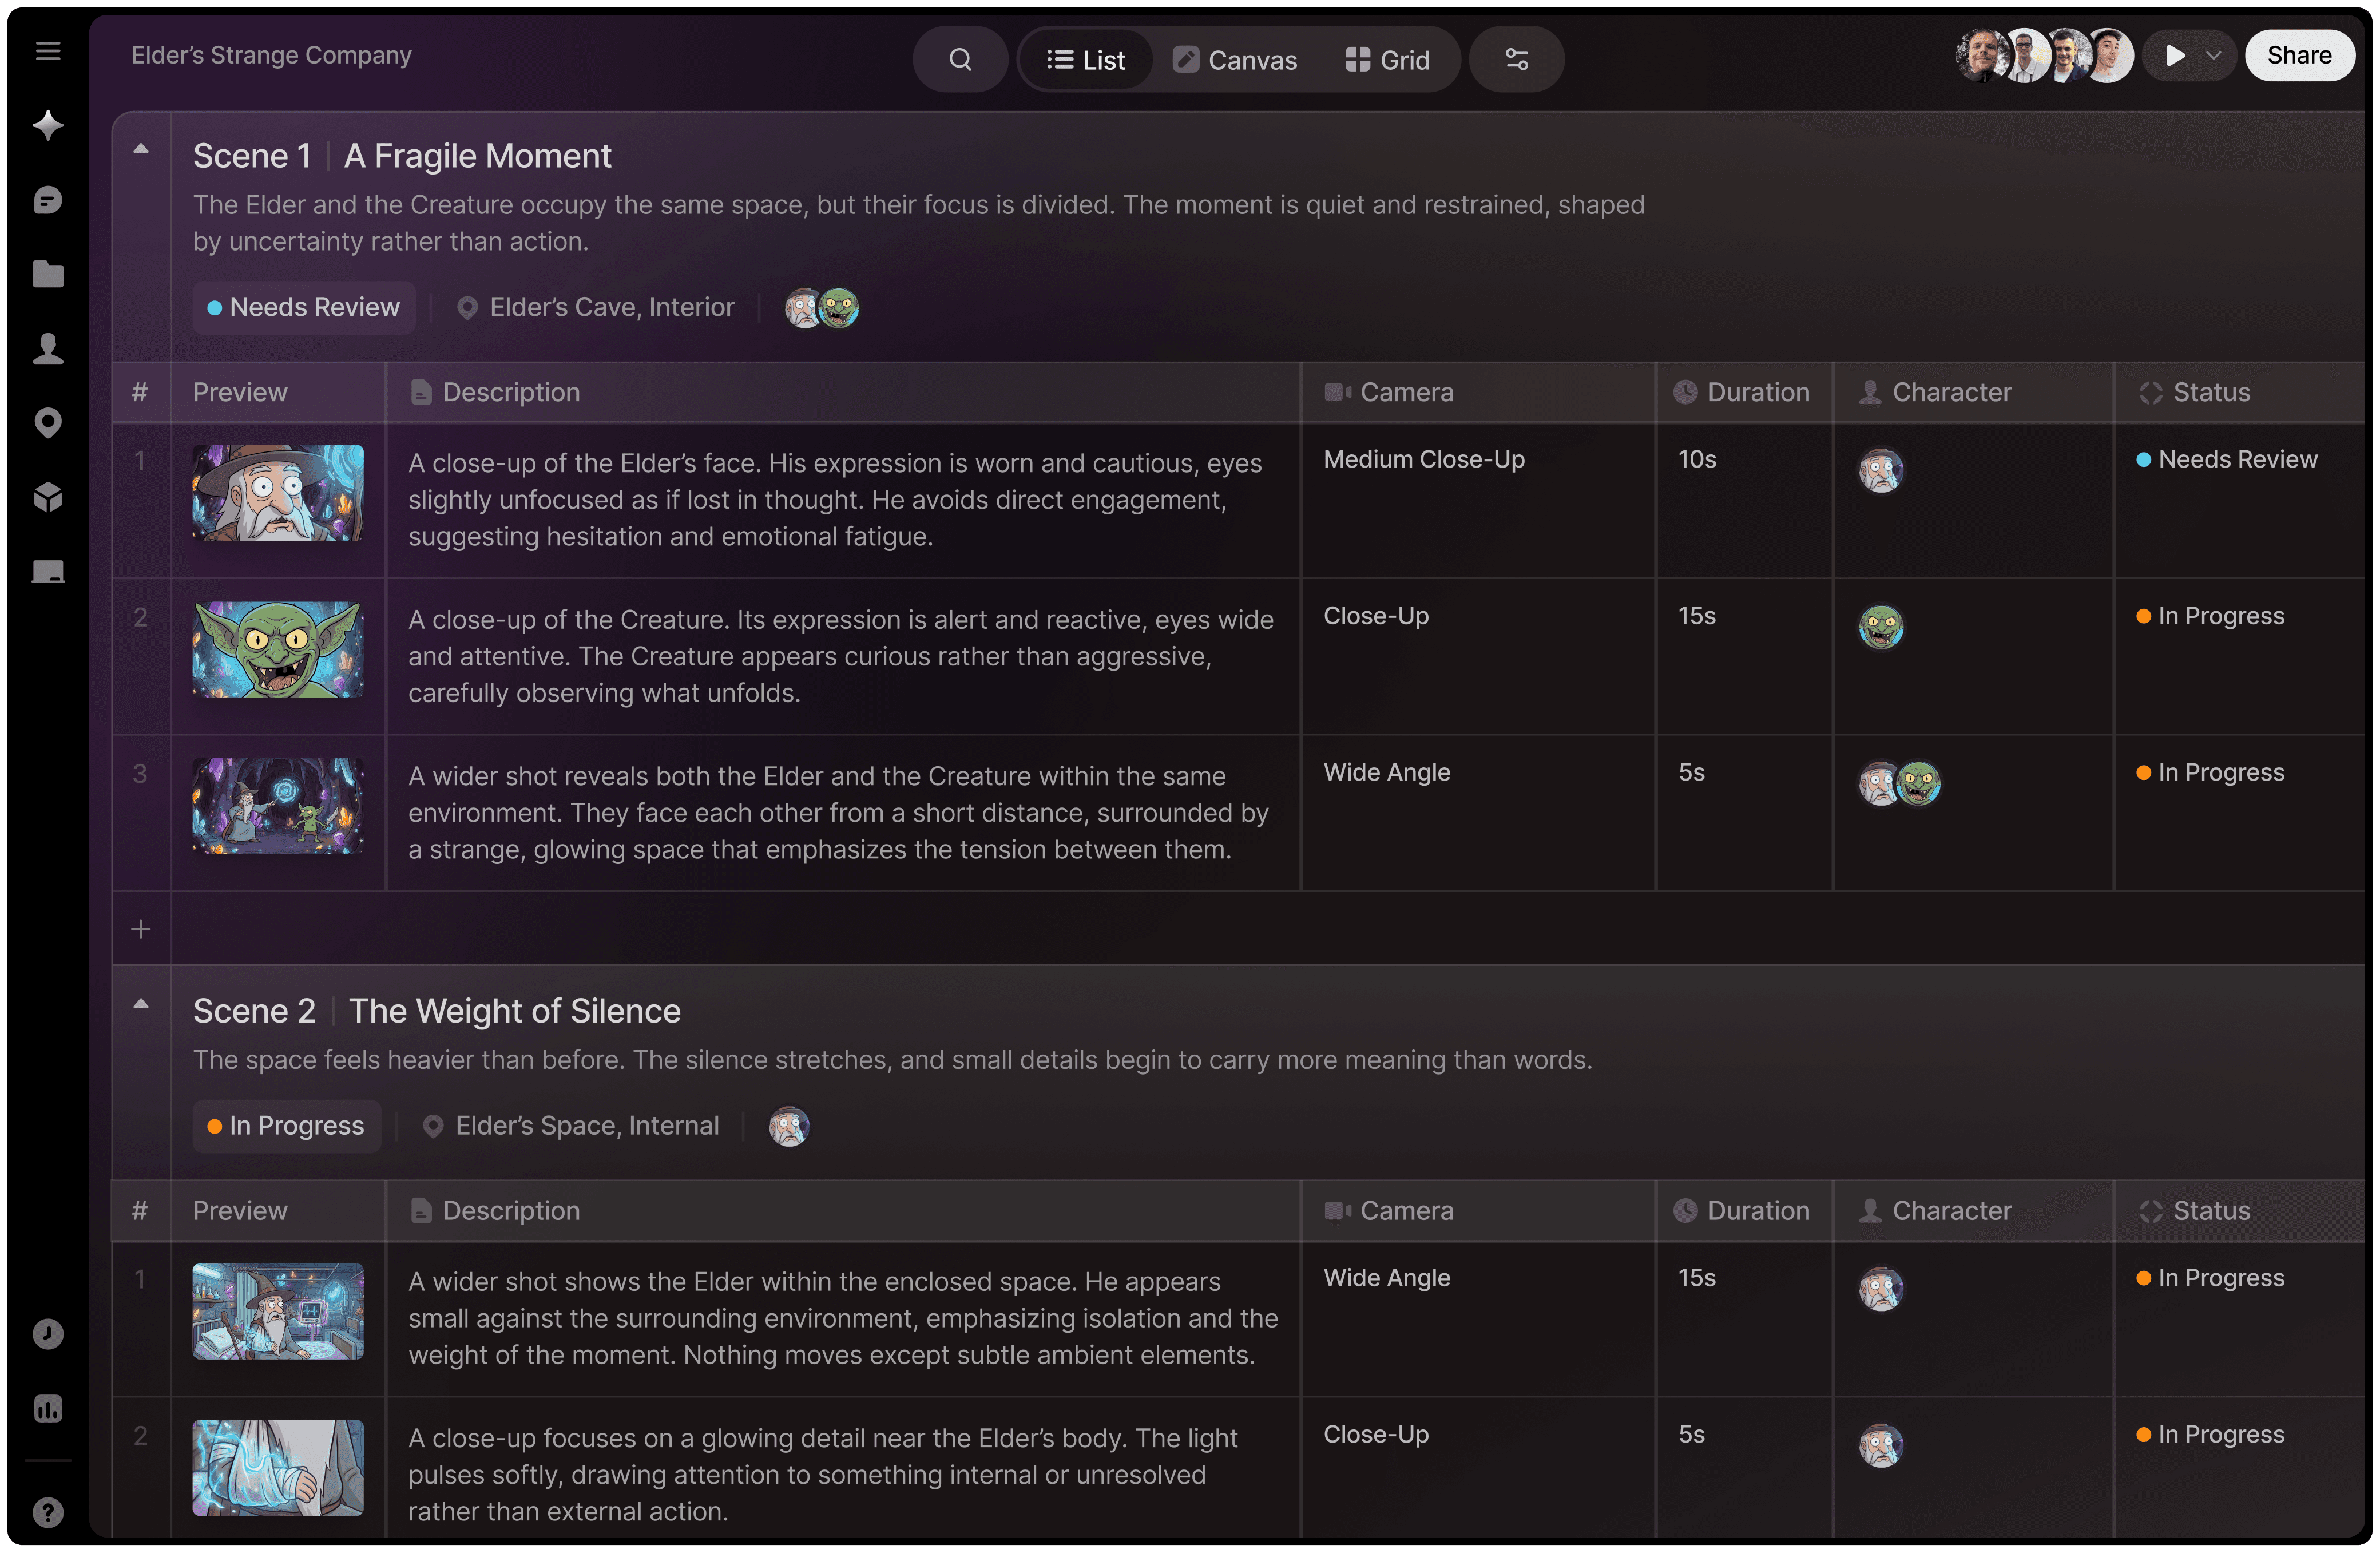Click the help question mark icon

[48, 1512]
